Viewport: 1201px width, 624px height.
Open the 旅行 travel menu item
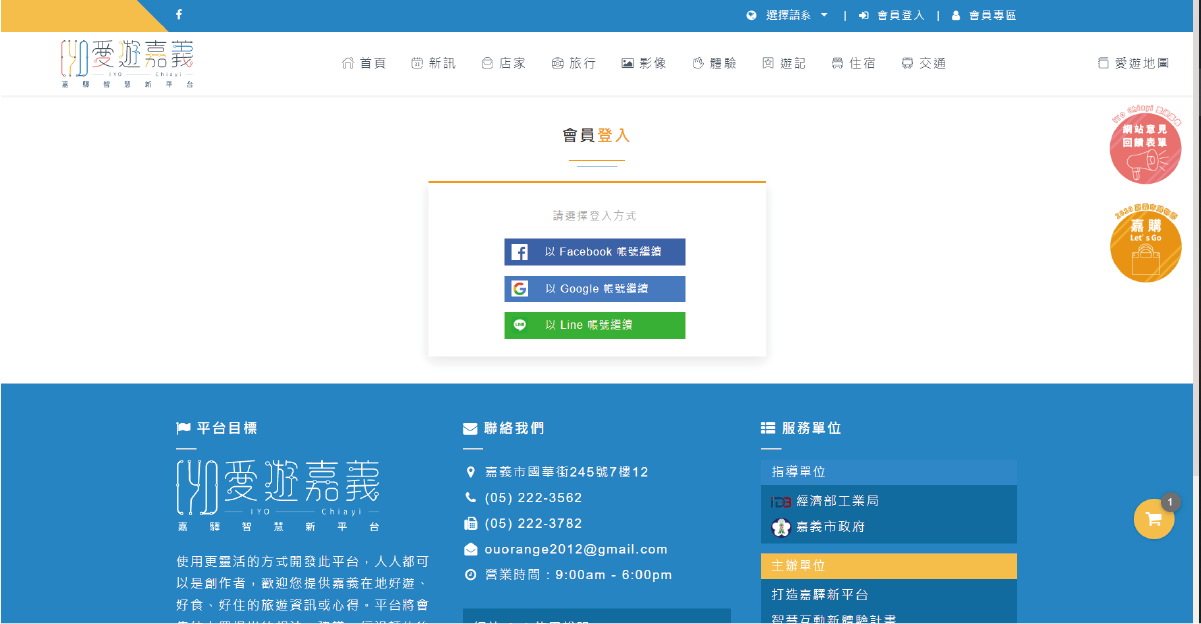573,63
